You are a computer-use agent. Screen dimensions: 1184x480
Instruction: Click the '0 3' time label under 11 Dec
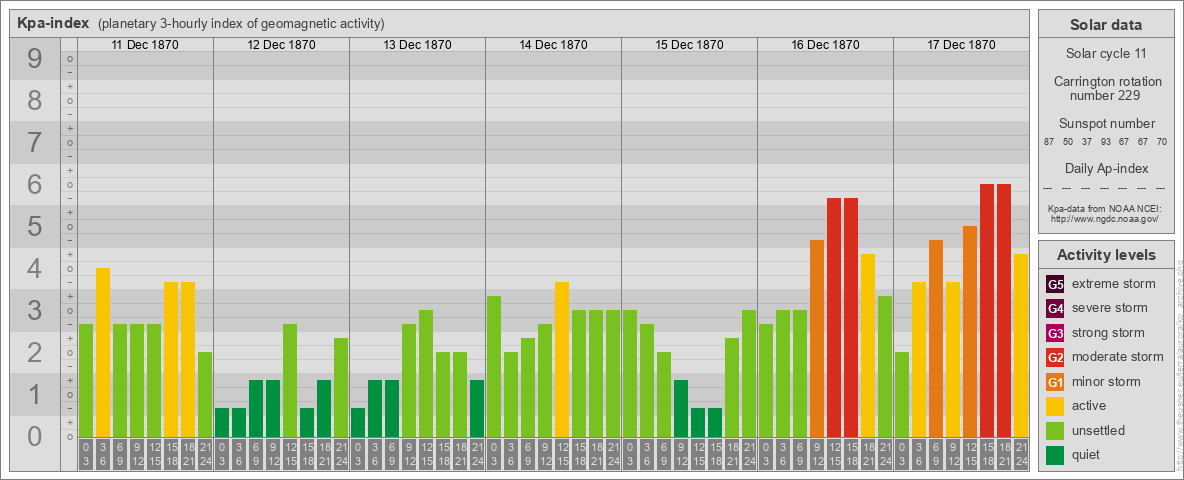click(86, 455)
